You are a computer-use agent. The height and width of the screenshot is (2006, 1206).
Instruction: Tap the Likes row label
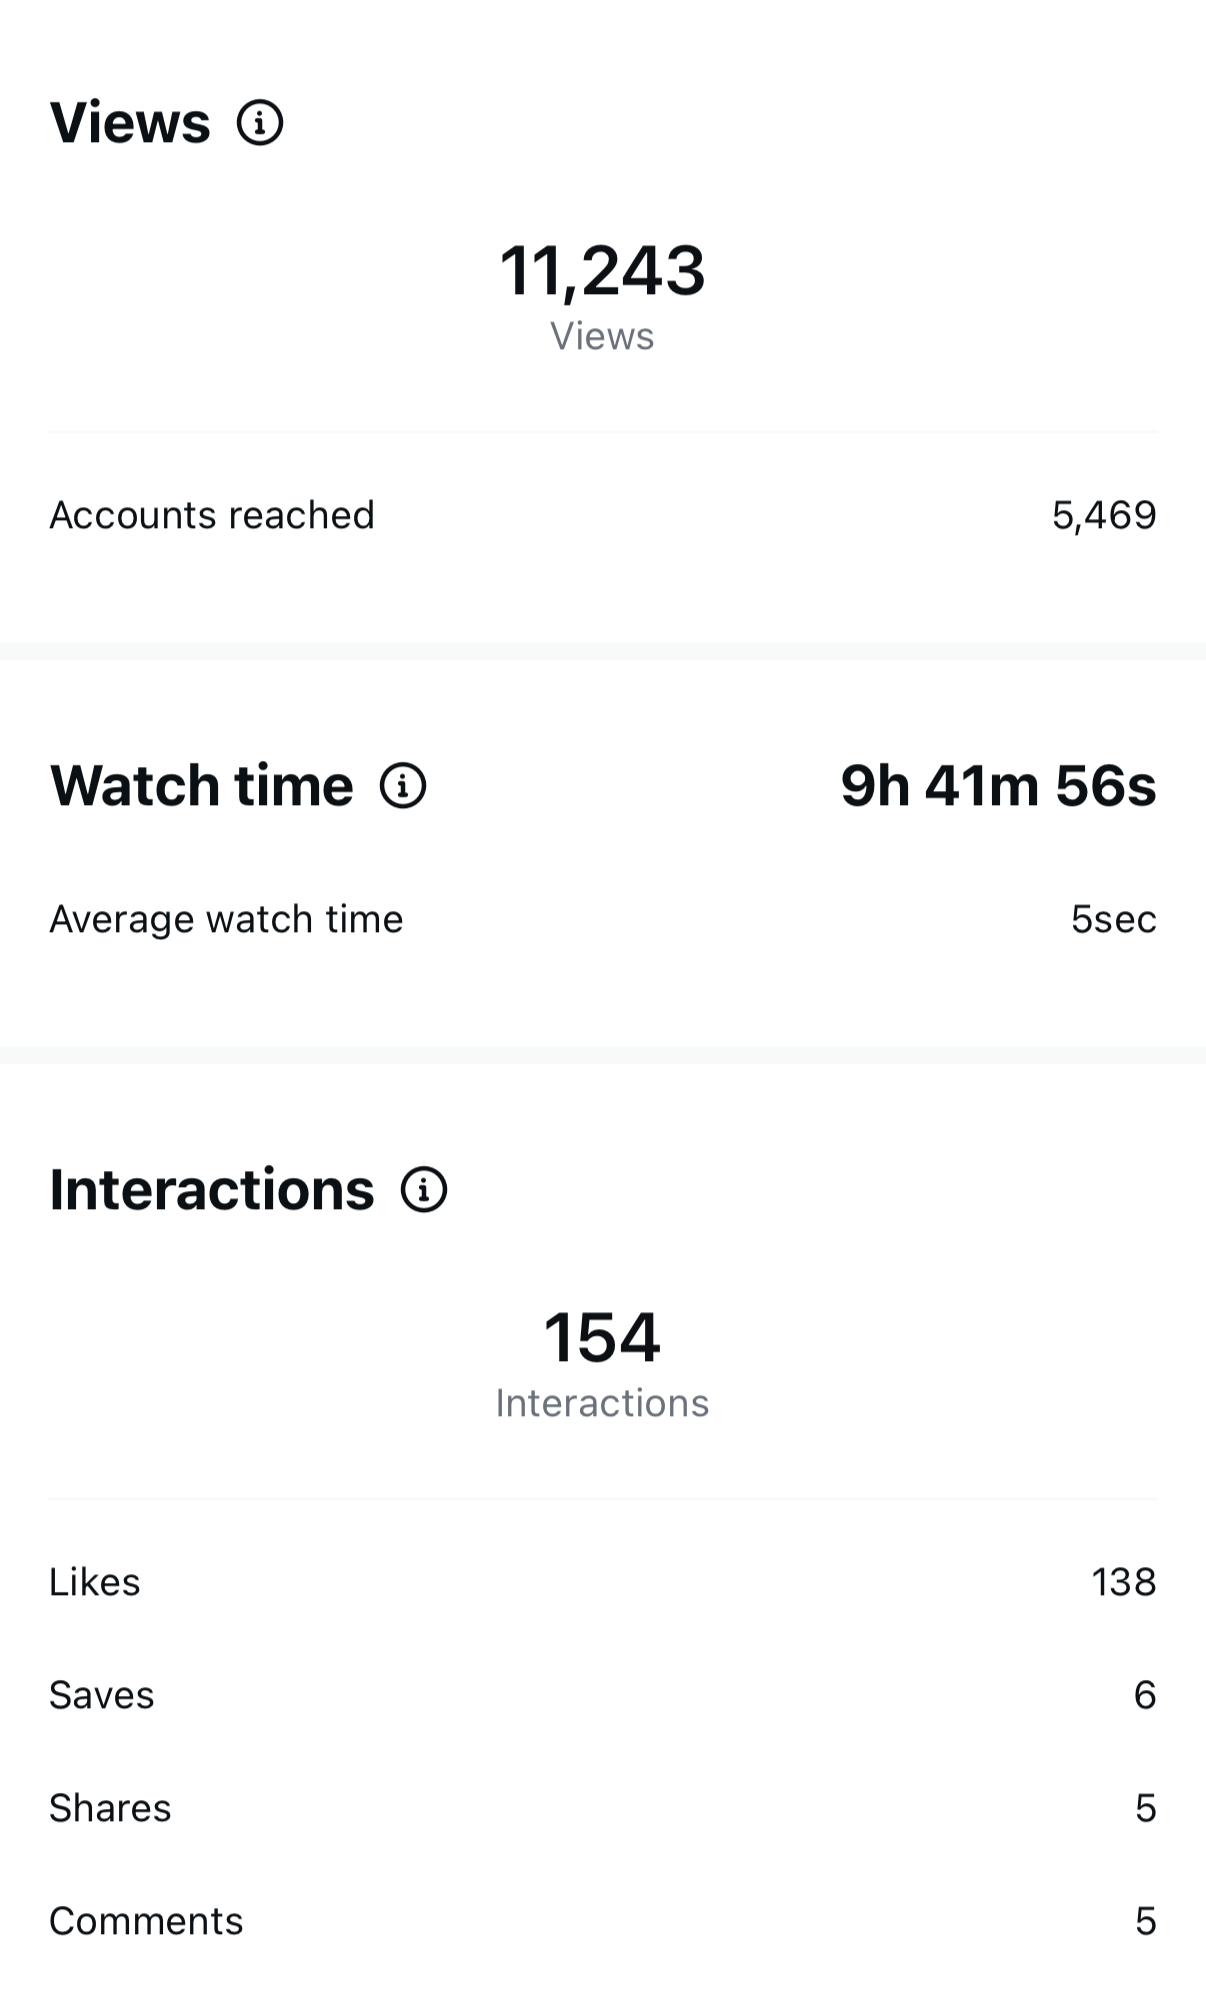point(95,1582)
